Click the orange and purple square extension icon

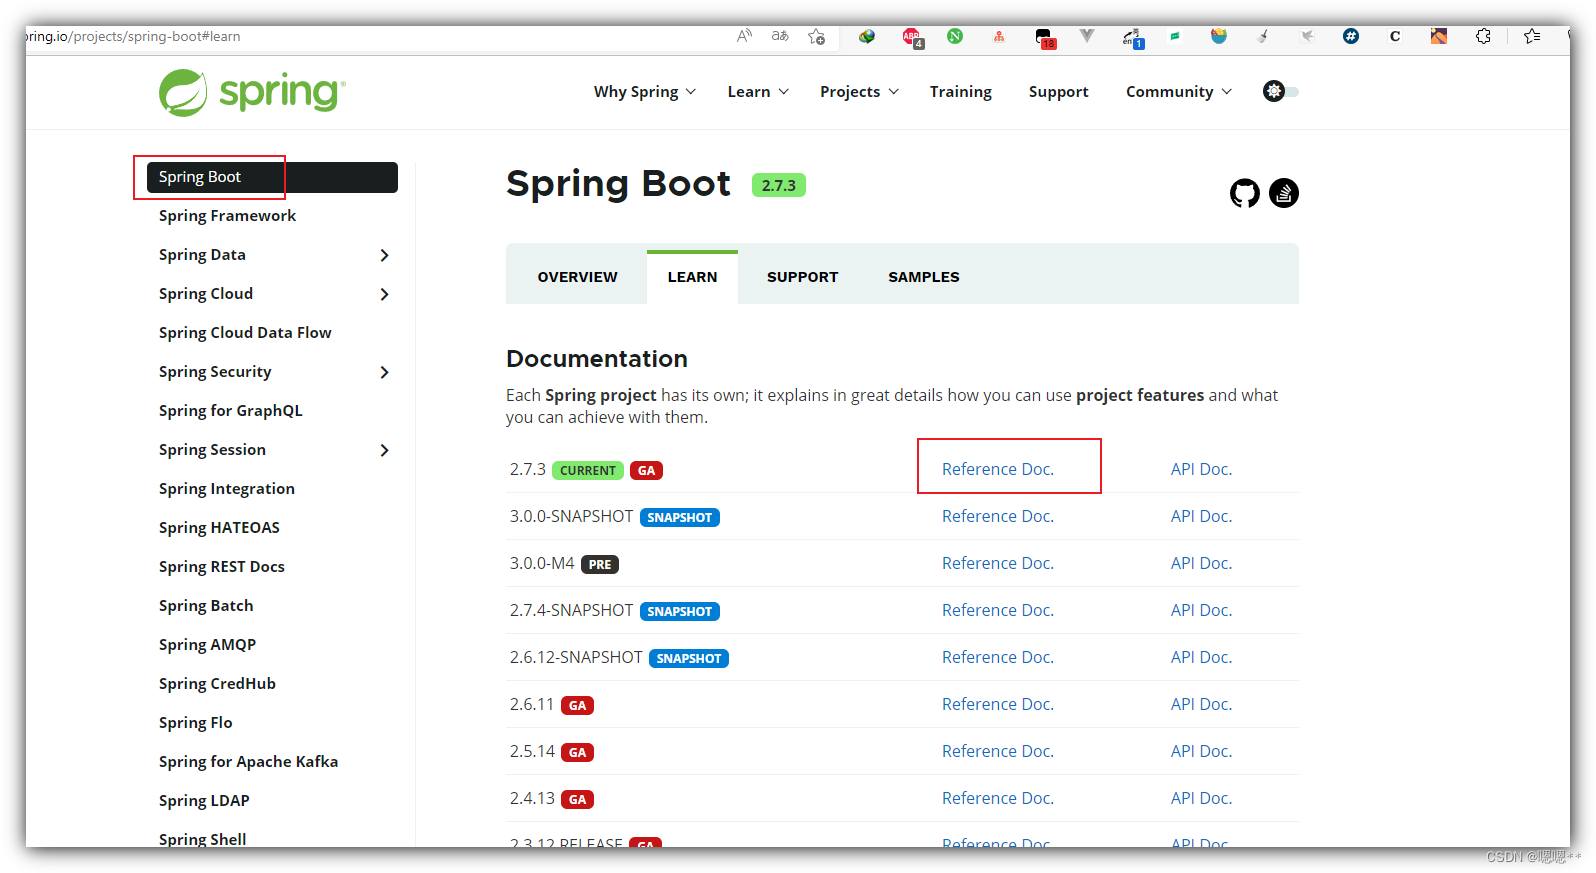point(1439,36)
